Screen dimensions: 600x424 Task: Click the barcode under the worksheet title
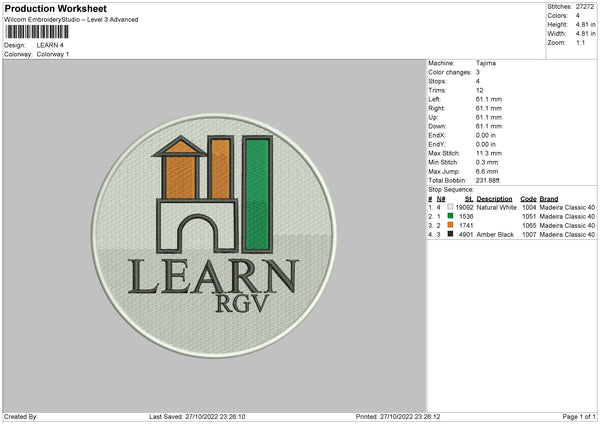coord(37,32)
